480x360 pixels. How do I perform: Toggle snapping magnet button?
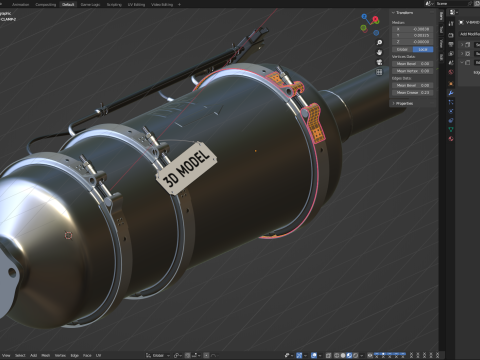click(188, 356)
